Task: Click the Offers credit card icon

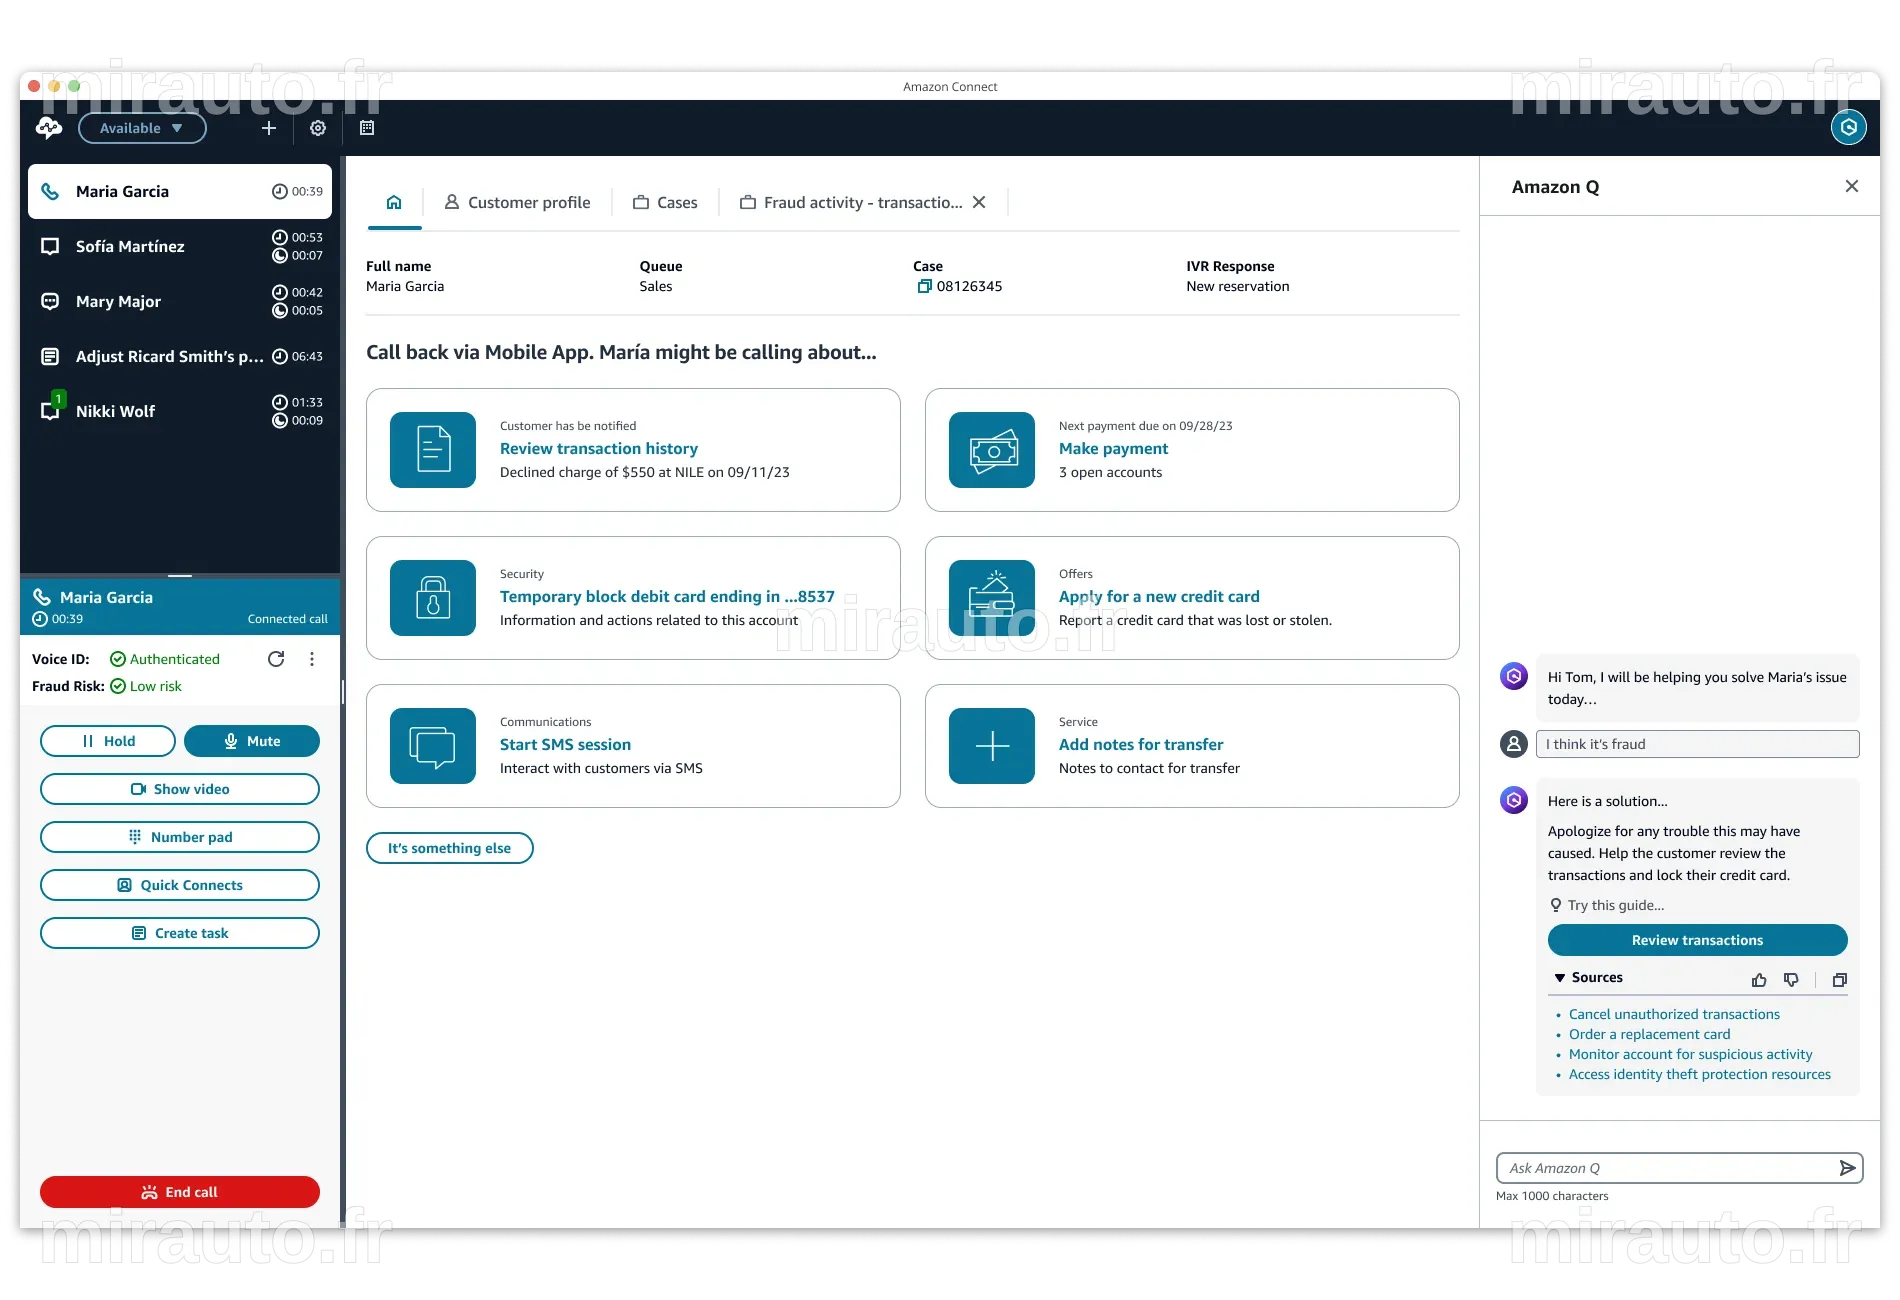Action: pos(992,598)
